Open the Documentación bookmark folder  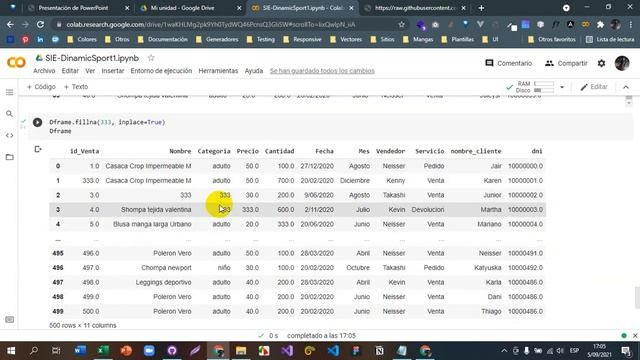[x=163, y=40]
